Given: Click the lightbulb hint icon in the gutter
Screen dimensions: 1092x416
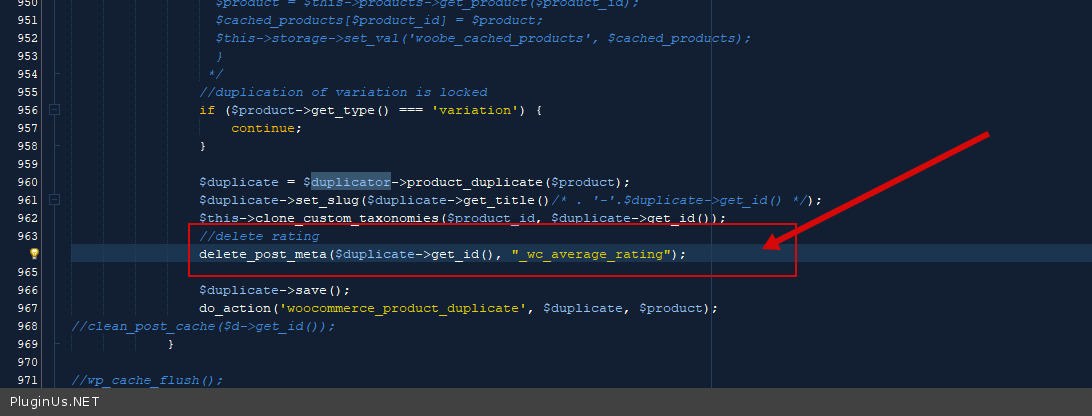Looking at the screenshot, I should [34, 254].
